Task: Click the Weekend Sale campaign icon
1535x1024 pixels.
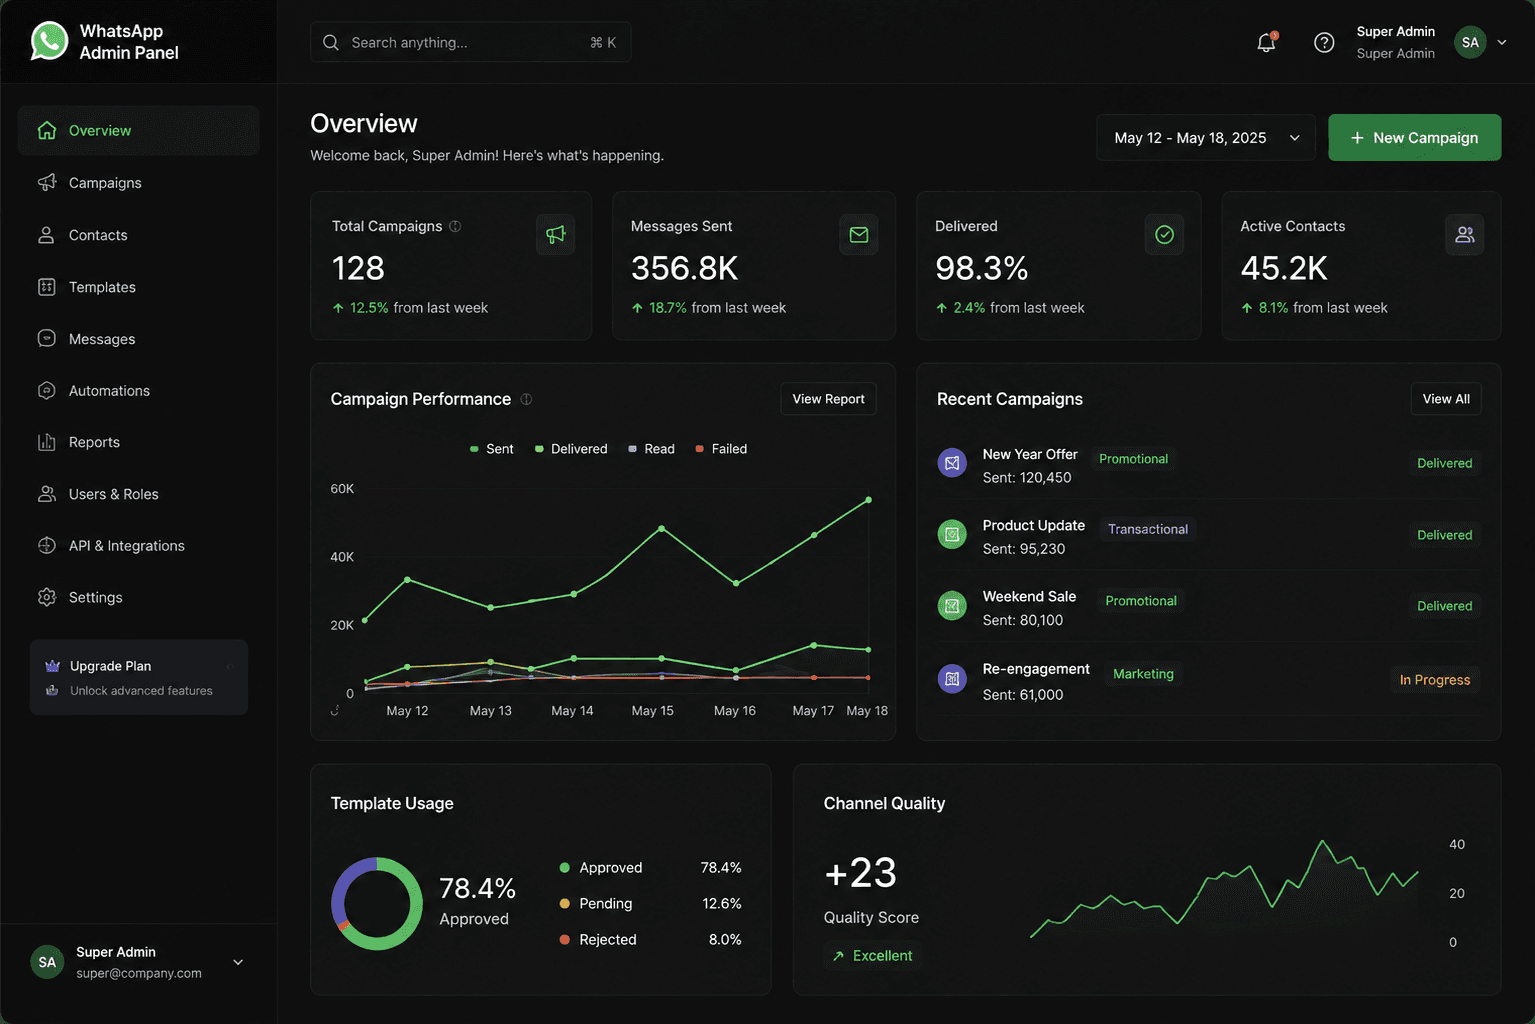Action: click(x=952, y=605)
